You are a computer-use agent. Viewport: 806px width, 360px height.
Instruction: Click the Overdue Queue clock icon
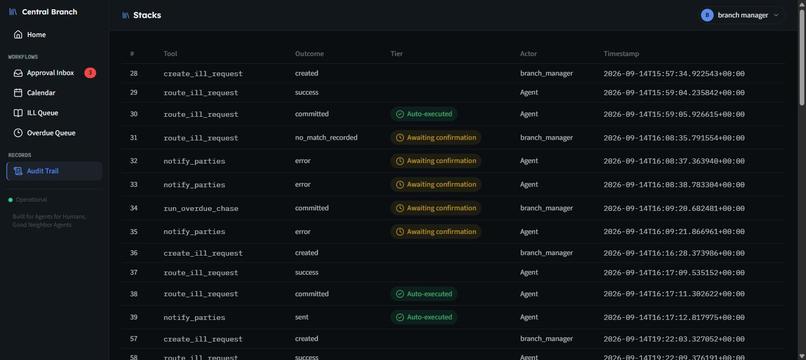click(18, 133)
